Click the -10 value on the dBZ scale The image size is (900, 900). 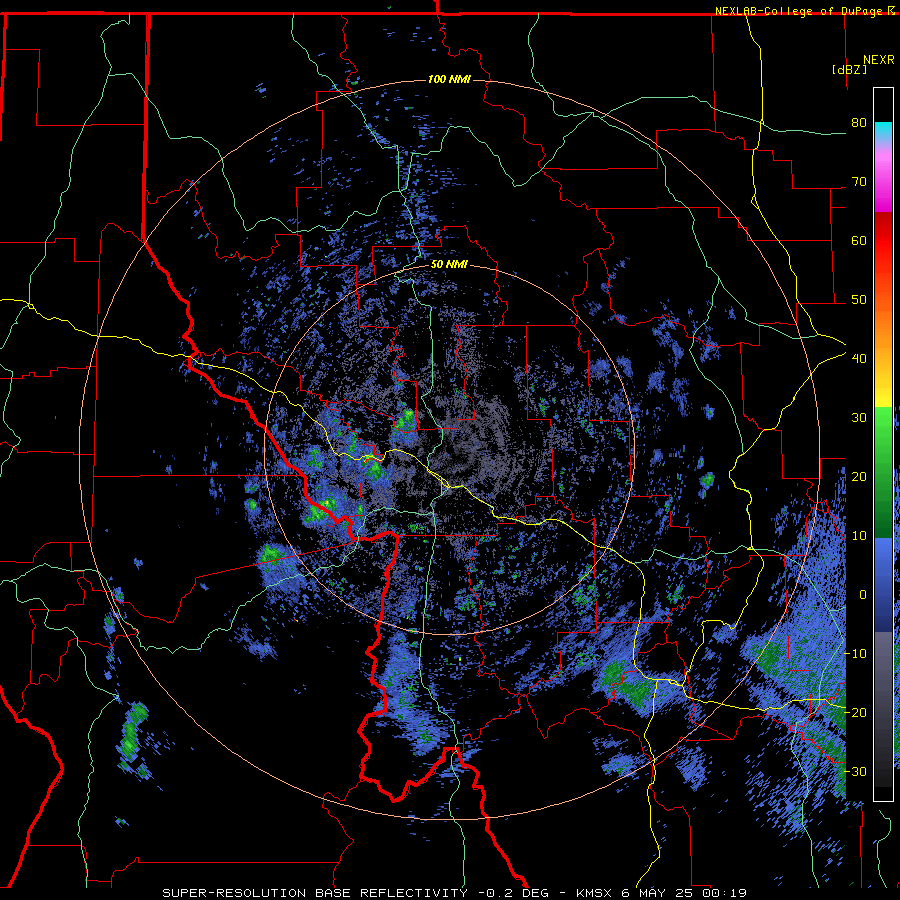tap(855, 653)
